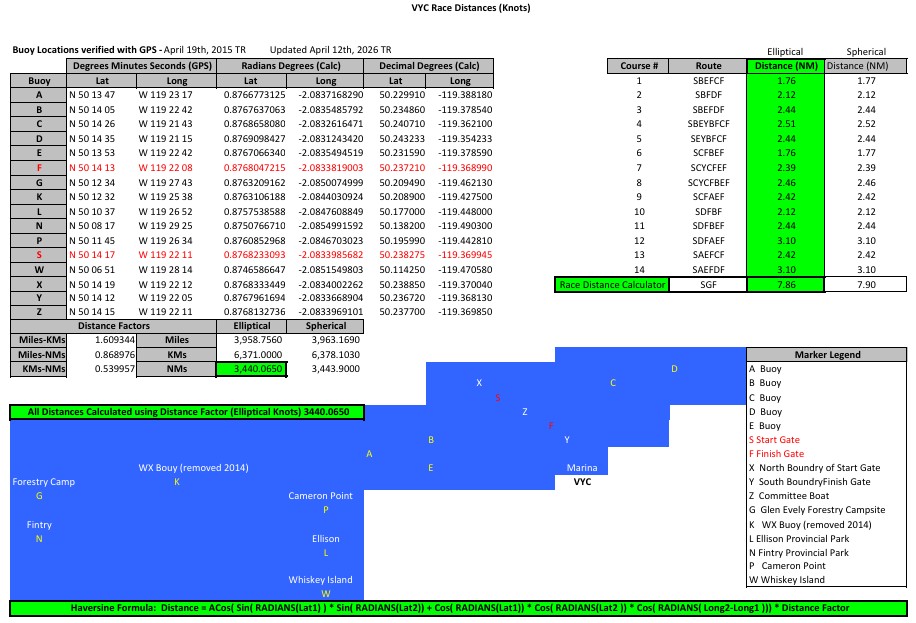Click the WX Bouy (removed 2014) map label
Image resolution: width=916 pixels, height=623 pixels.
193,468
